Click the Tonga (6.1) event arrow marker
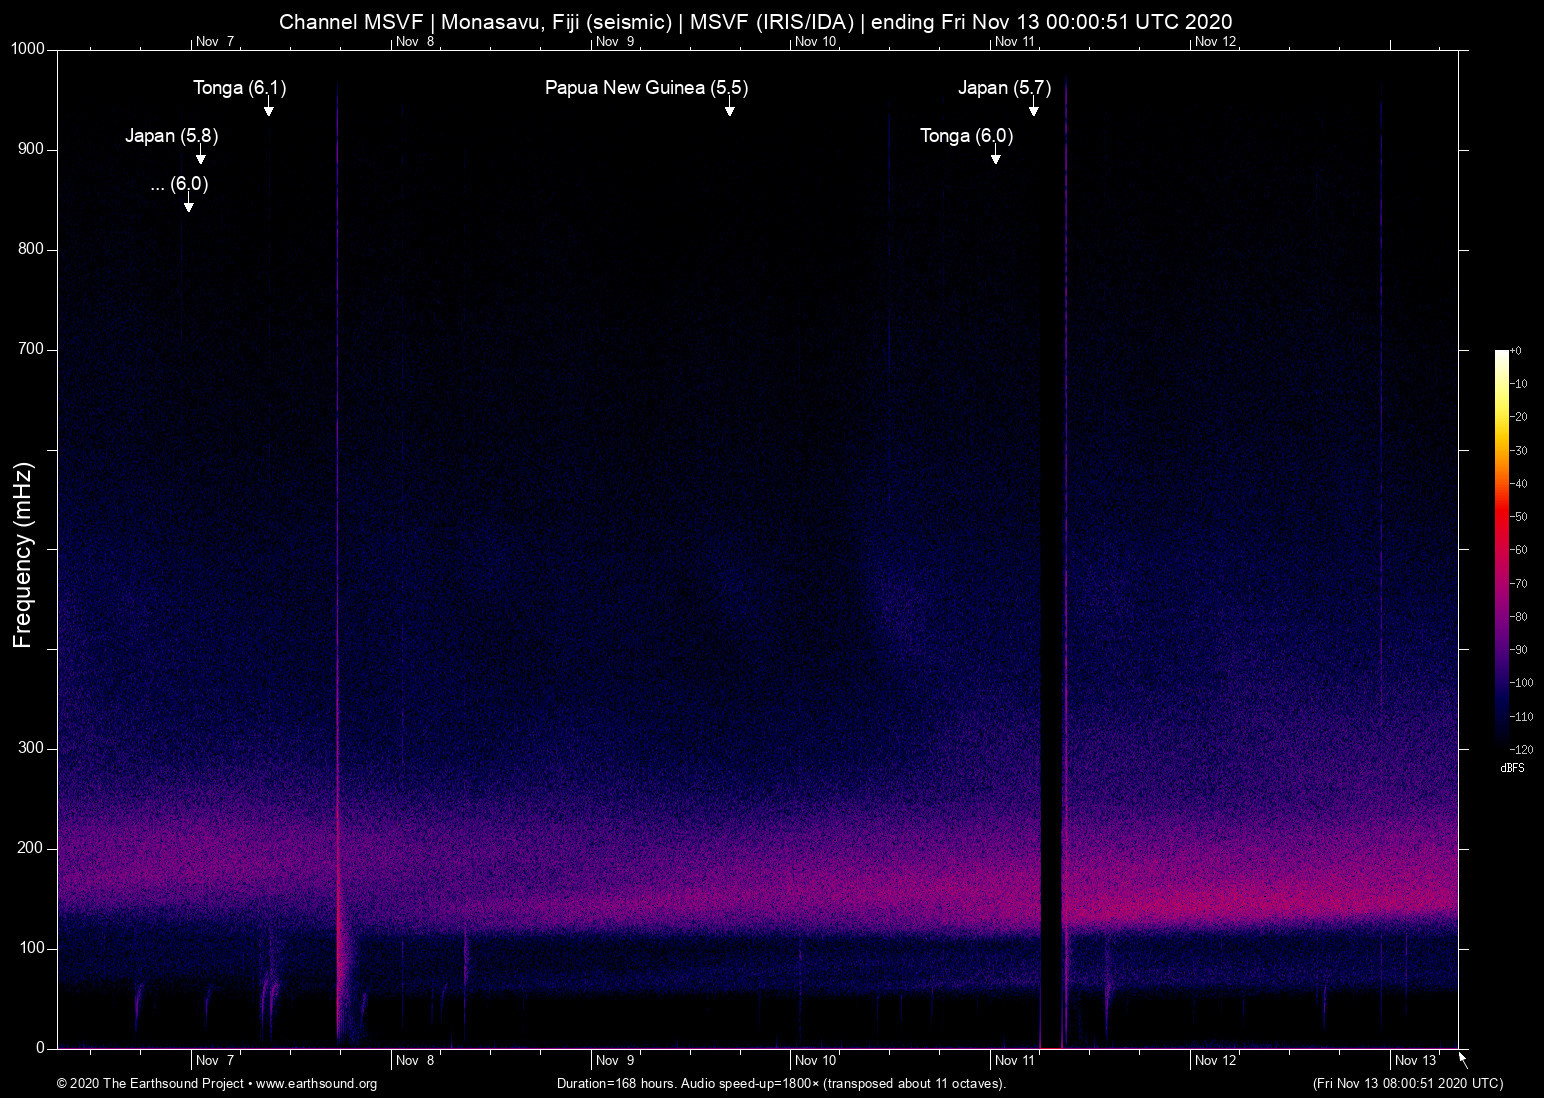Image resolution: width=1544 pixels, height=1098 pixels. point(267,113)
